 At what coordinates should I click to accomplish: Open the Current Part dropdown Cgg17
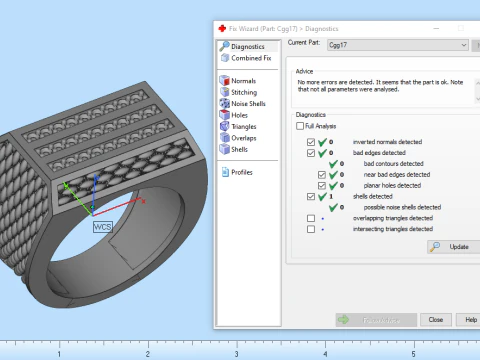click(x=398, y=45)
